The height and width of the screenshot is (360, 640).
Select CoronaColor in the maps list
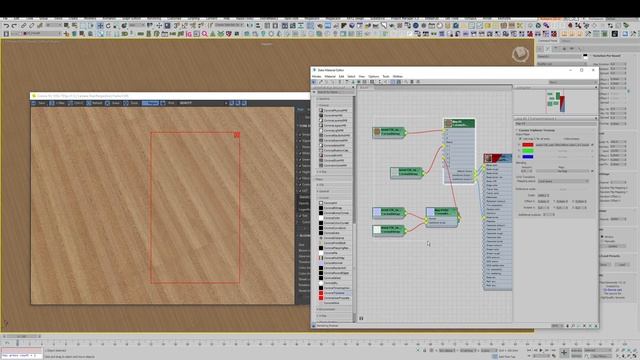pyautogui.click(x=334, y=218)
